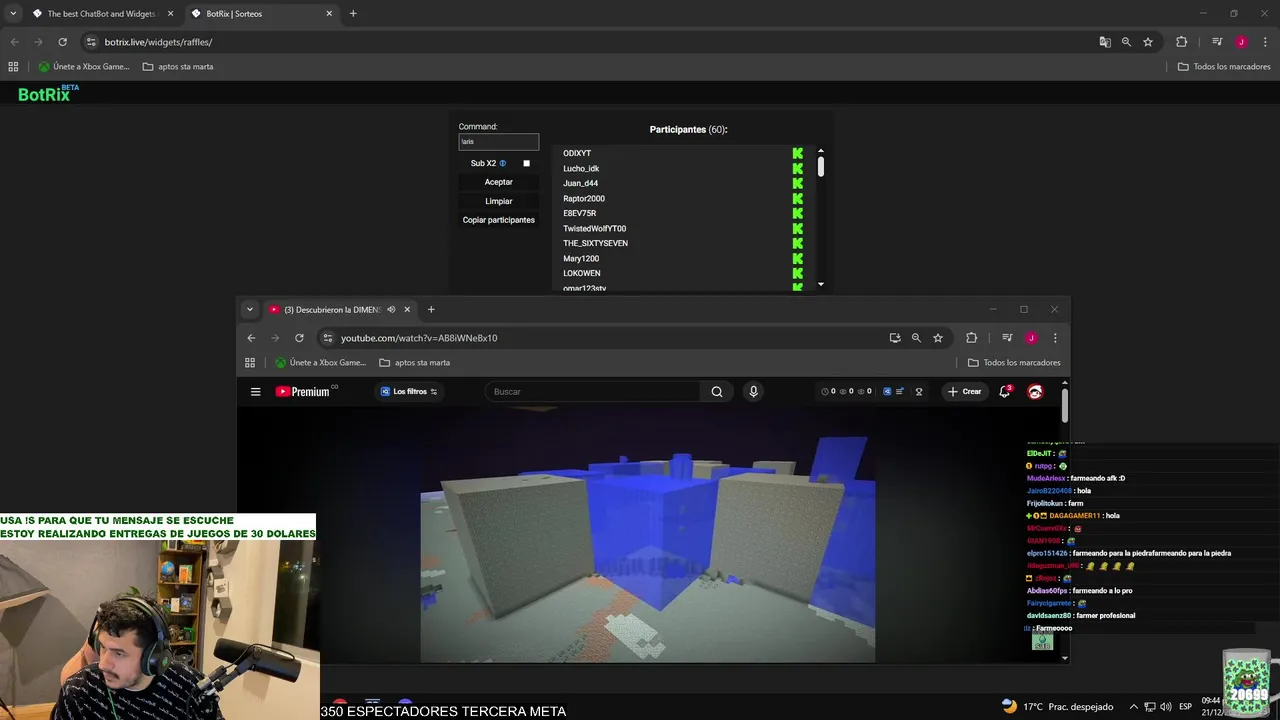The height and width of the screenshot is (720, 1280).
Task: Open YouTube hamburger guide menu
Action: click(256, 392)
